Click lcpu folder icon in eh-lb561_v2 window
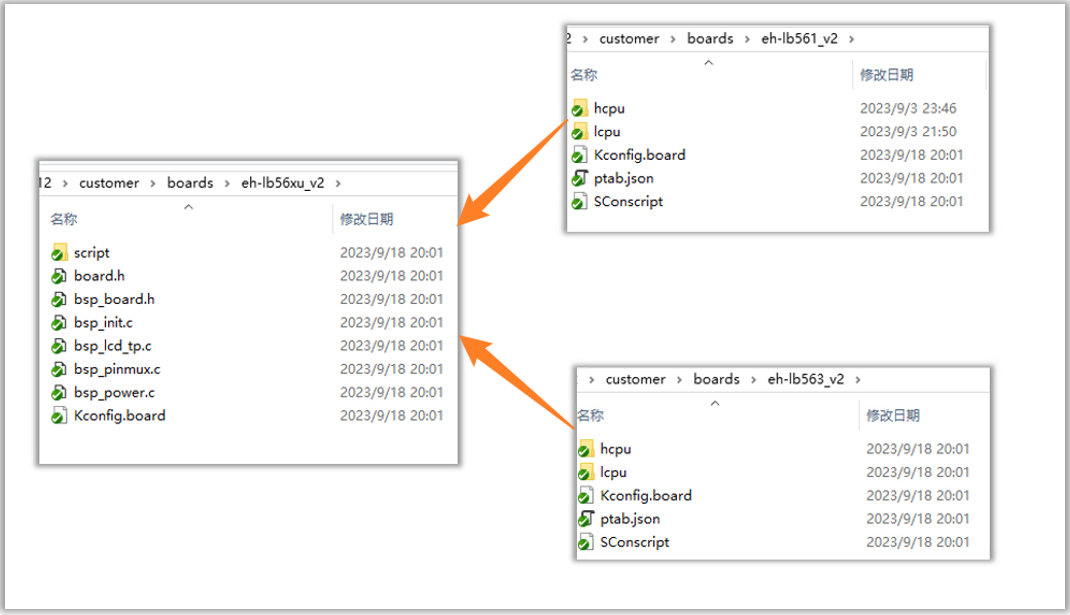 point(579,132)
